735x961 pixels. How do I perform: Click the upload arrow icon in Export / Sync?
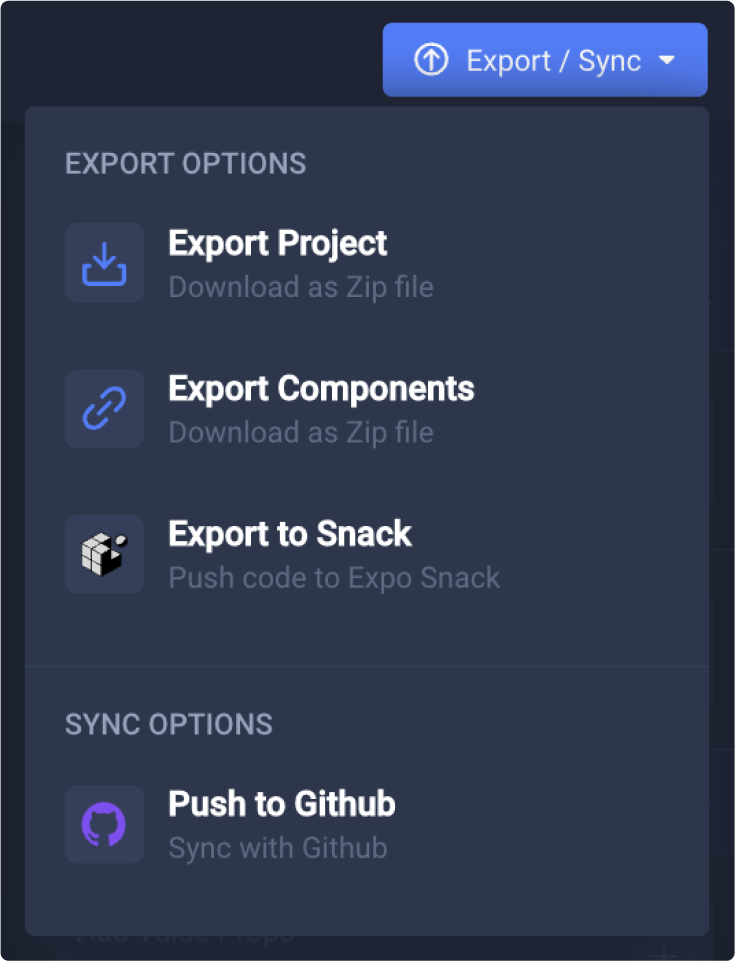(x=431, y=60)
